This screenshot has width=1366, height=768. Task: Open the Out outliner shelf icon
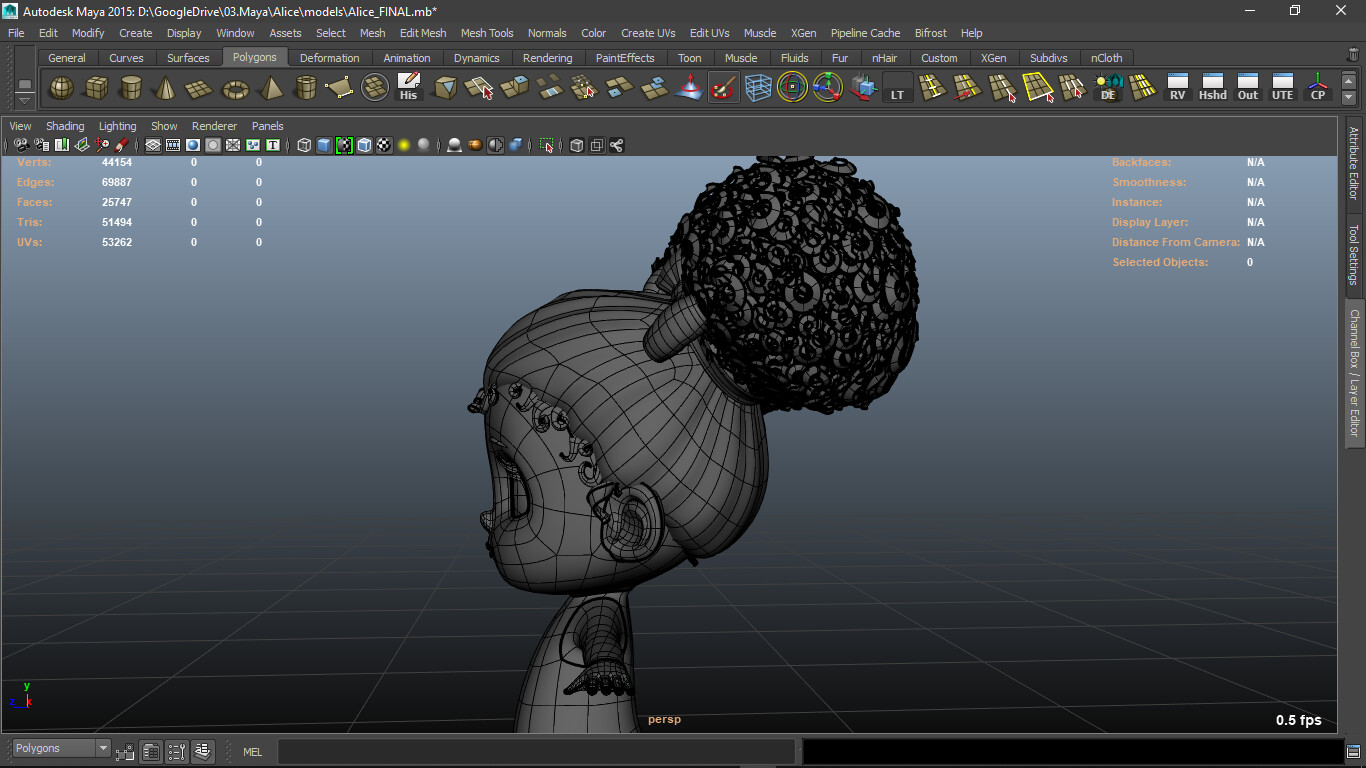click(1248, 89)
